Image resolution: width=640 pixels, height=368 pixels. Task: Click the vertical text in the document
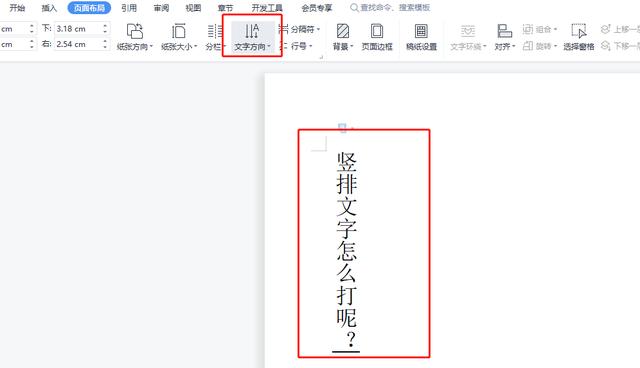click(x=347, y=251)
